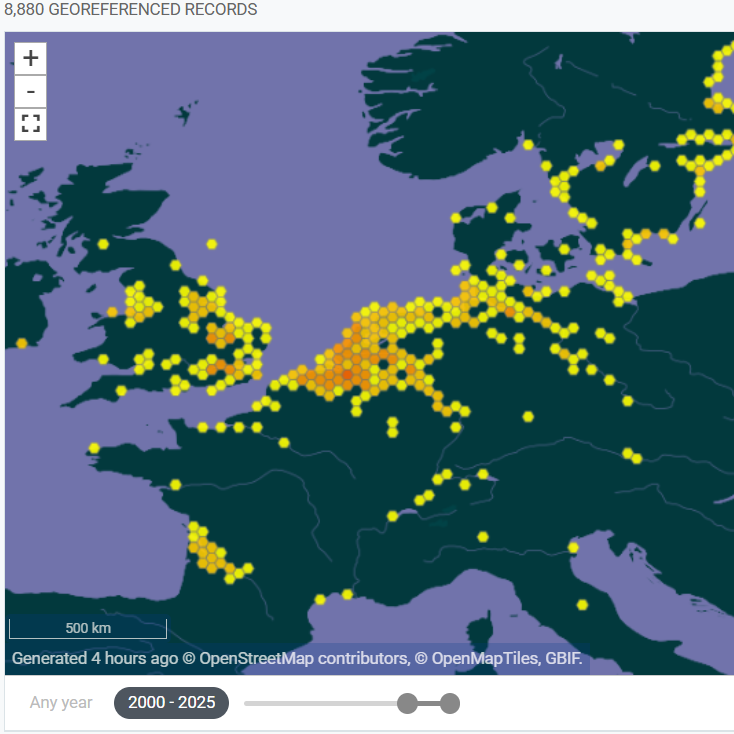This screenshot has height=734, width=734.
Task: Click the "2000 - 2025" year range pill
Action: click(x=171, y=703)
